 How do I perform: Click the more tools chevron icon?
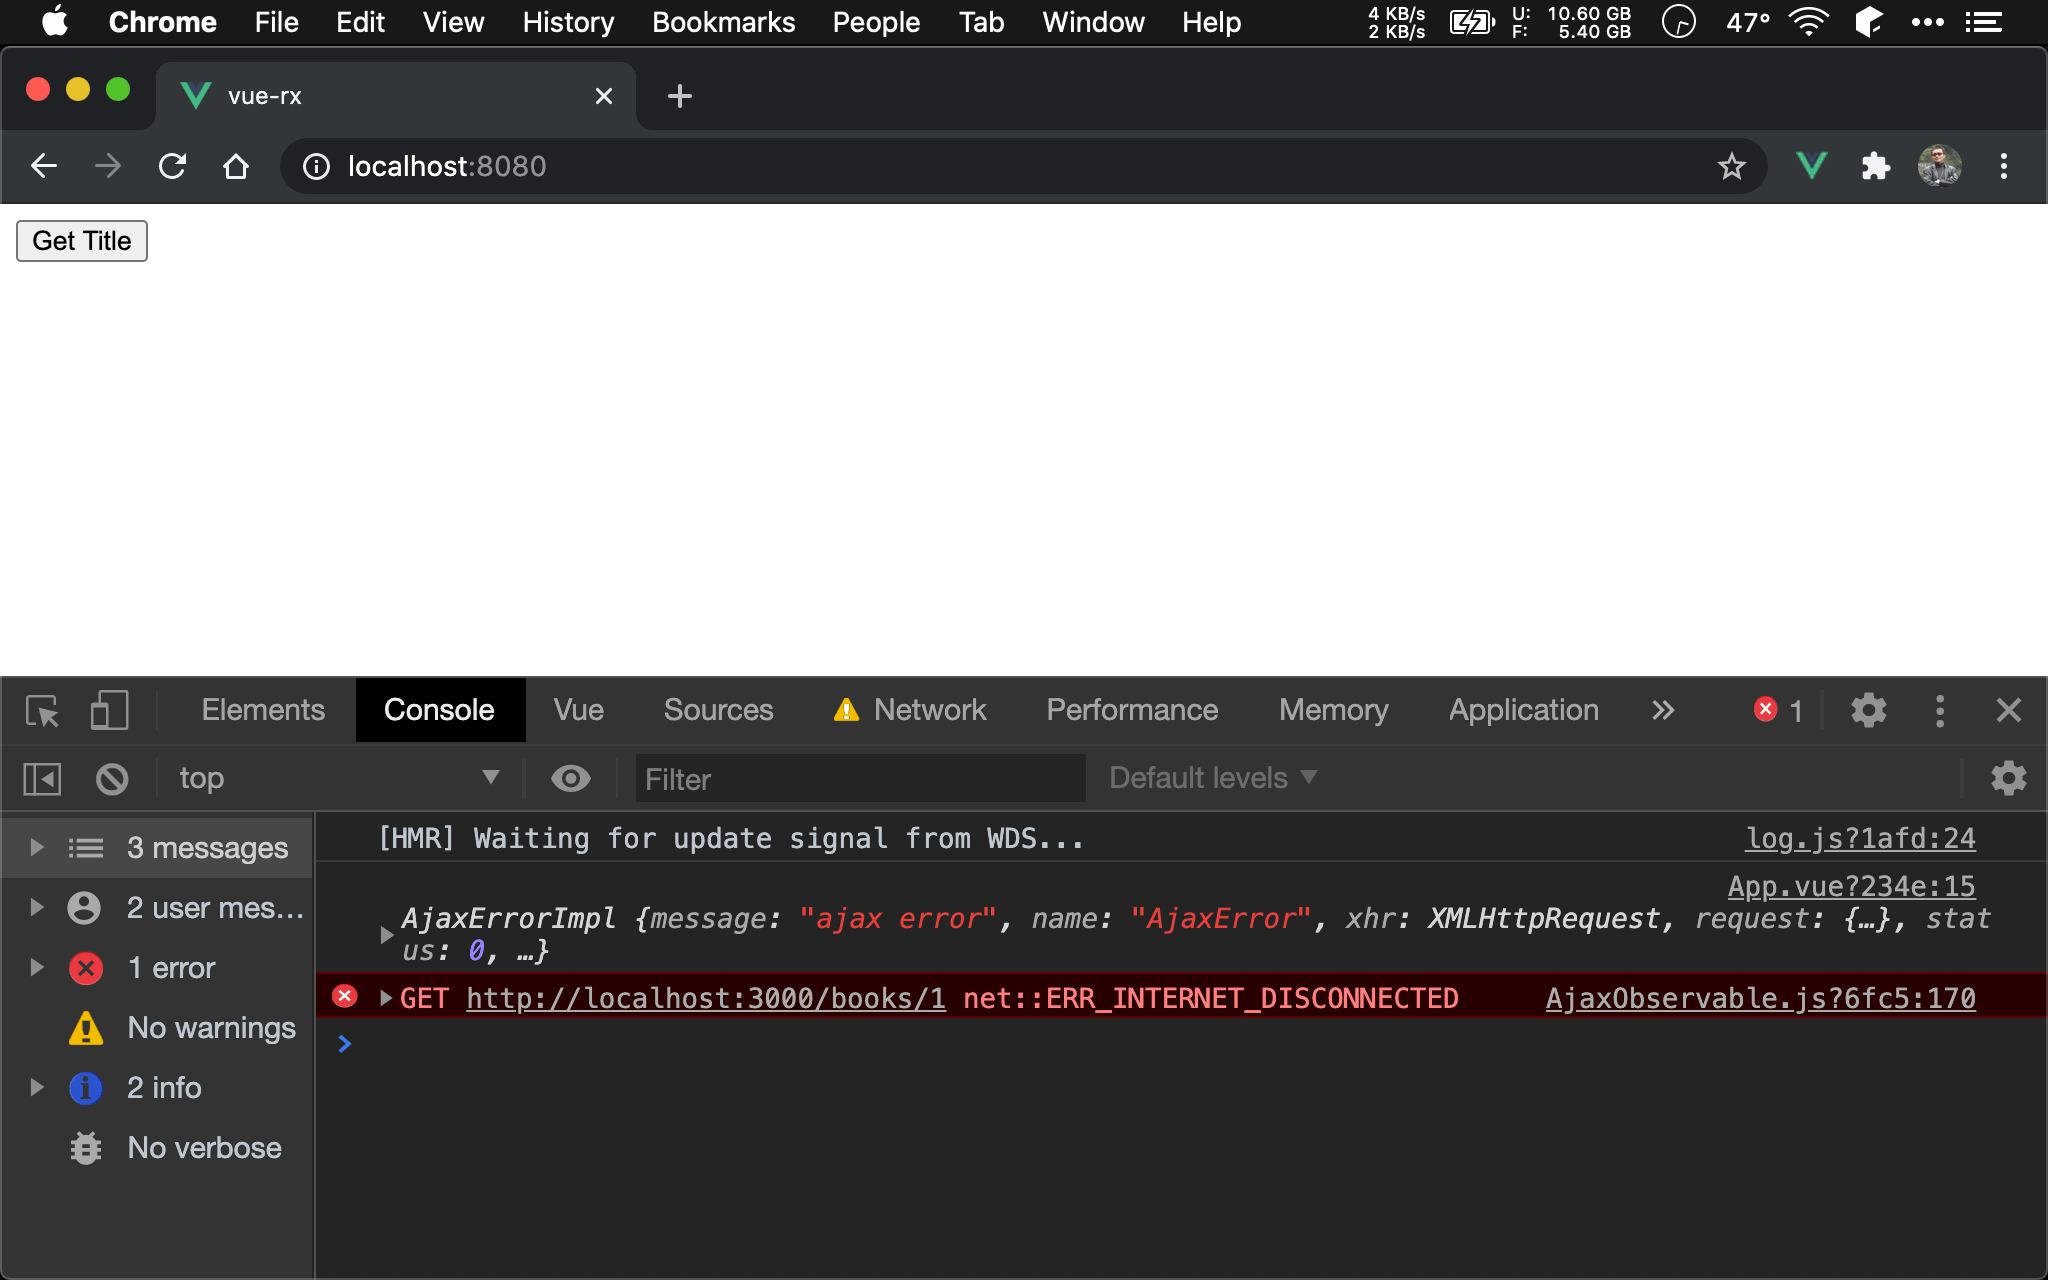[1662, 709]
